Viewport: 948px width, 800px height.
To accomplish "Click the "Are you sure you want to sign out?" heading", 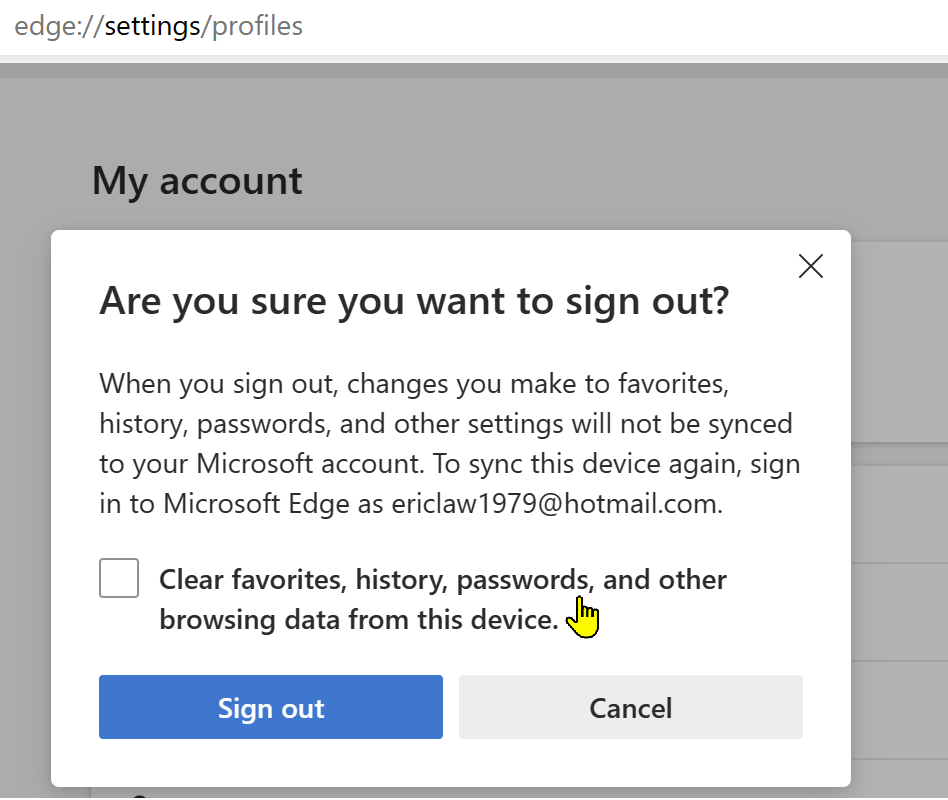I will 414,301.
